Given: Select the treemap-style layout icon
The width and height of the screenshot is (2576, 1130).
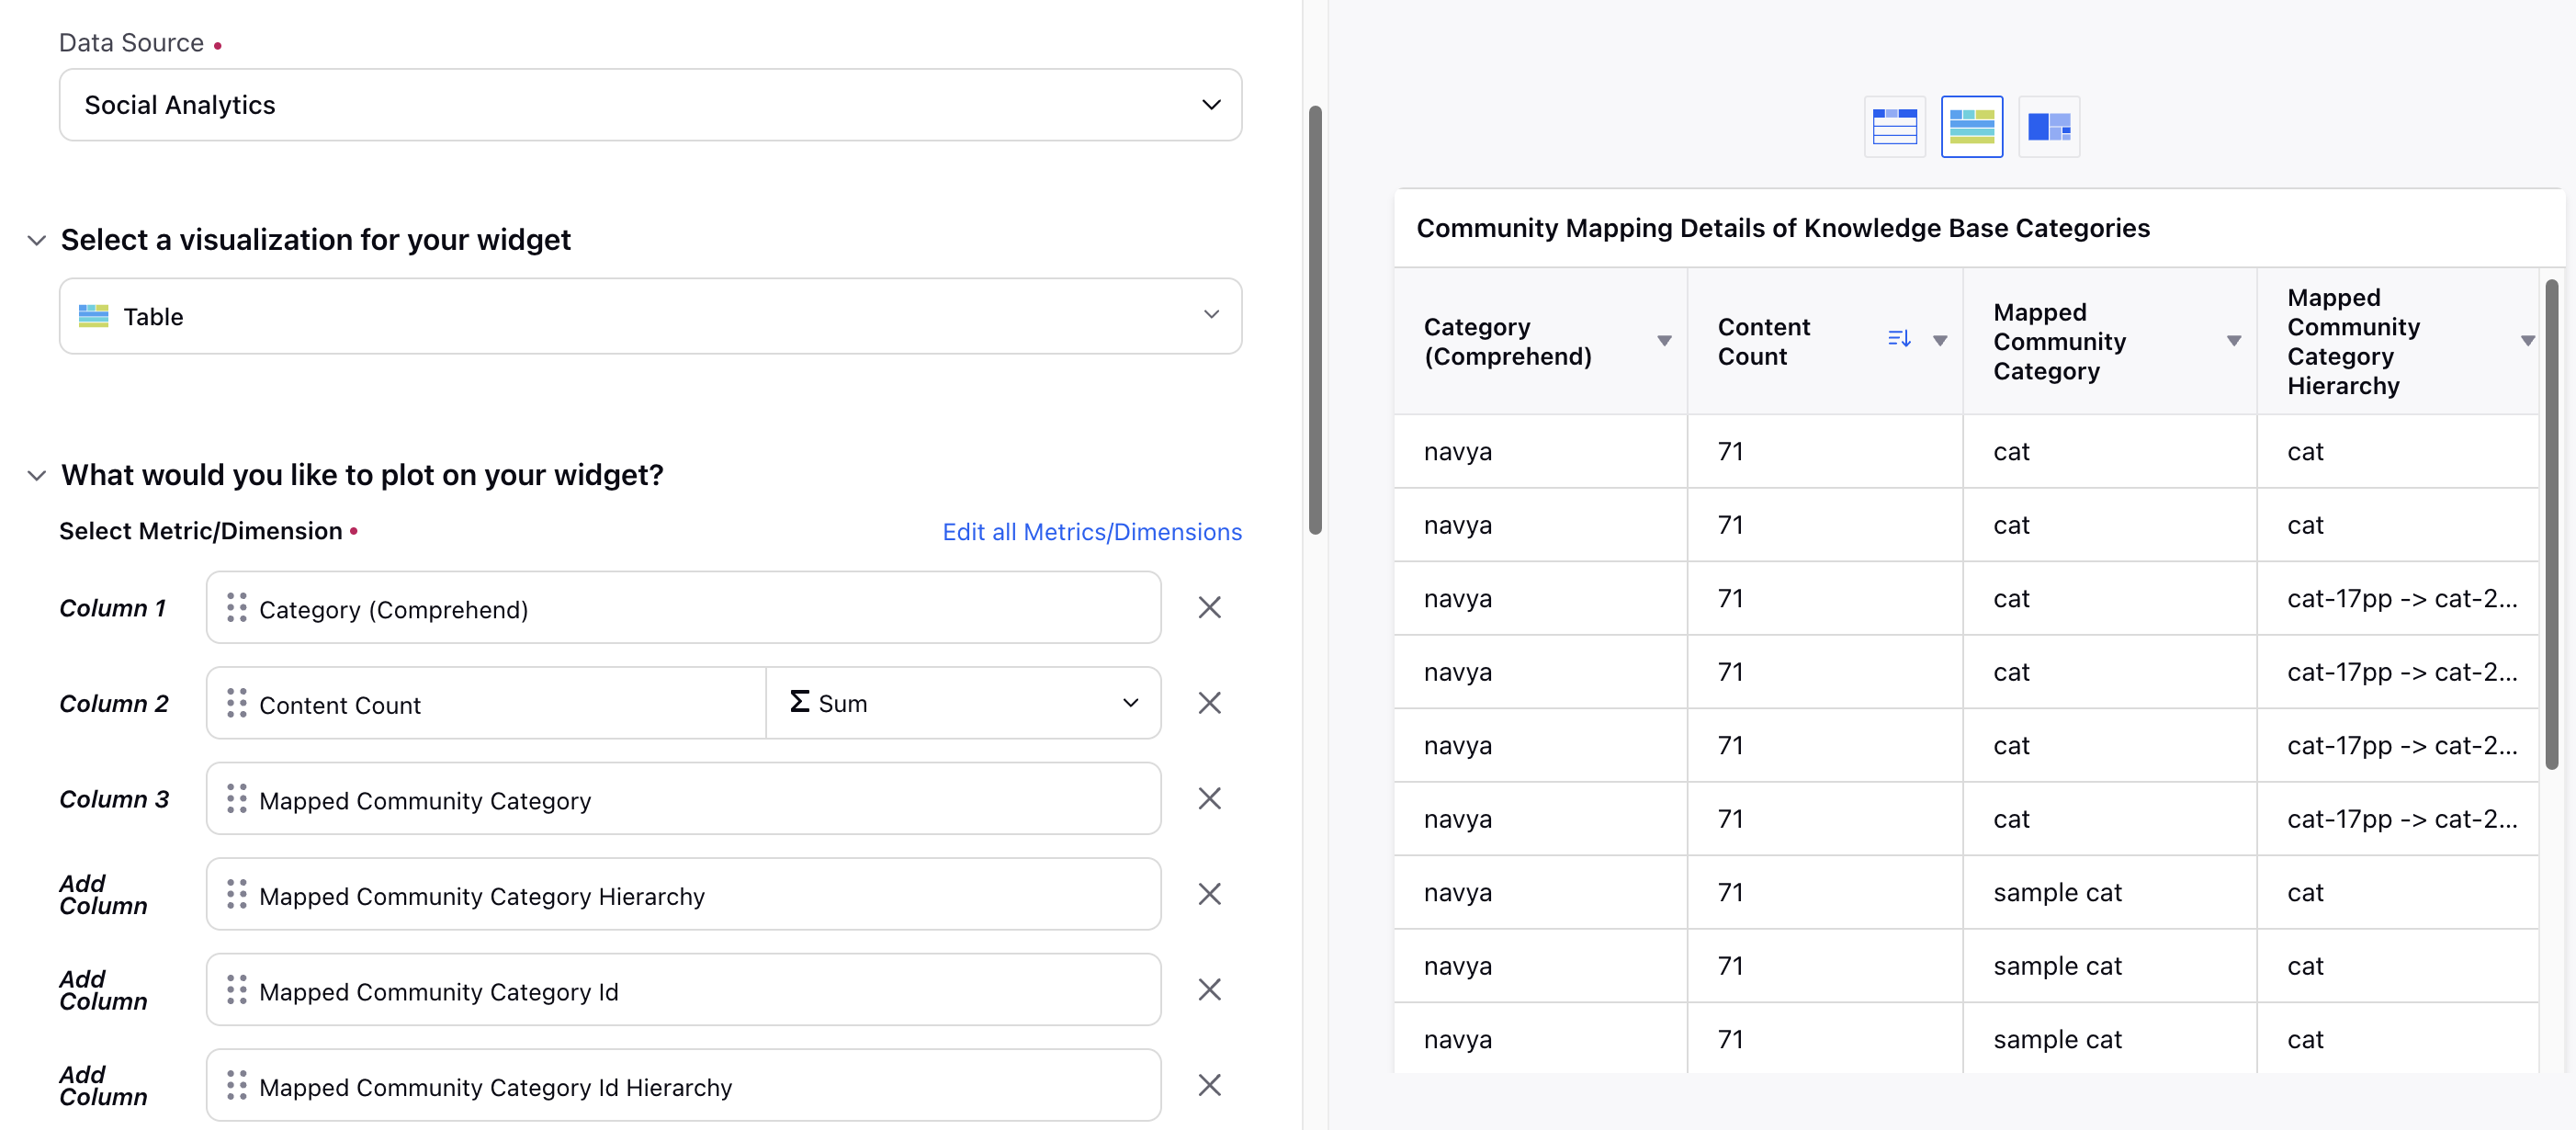Looking at the screenshot, I should 2049,127.
